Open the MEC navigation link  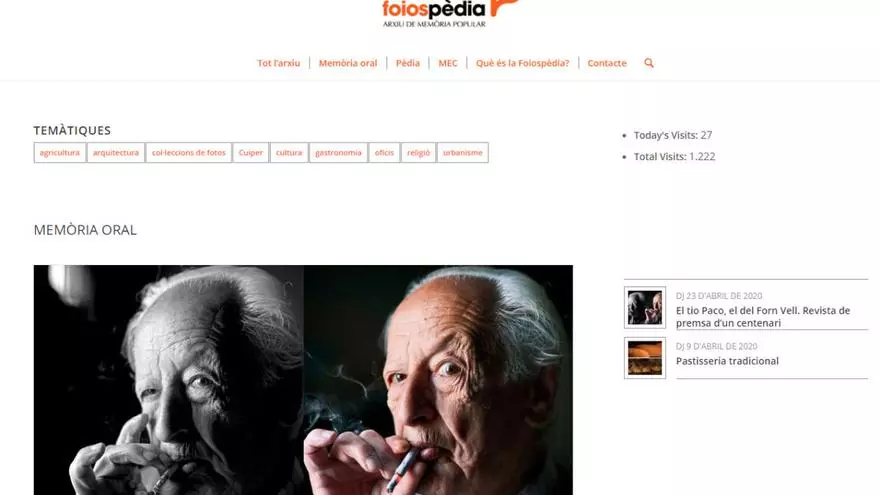pyautogui.click(x=448, y=63)
